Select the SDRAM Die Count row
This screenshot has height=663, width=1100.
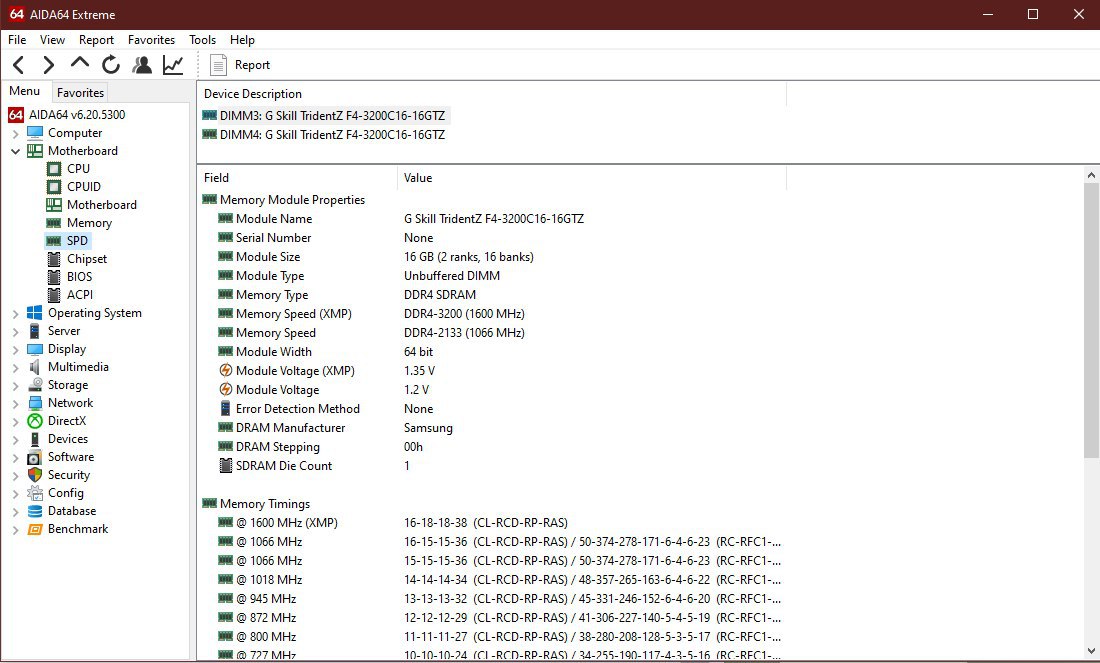coord(491,466)
